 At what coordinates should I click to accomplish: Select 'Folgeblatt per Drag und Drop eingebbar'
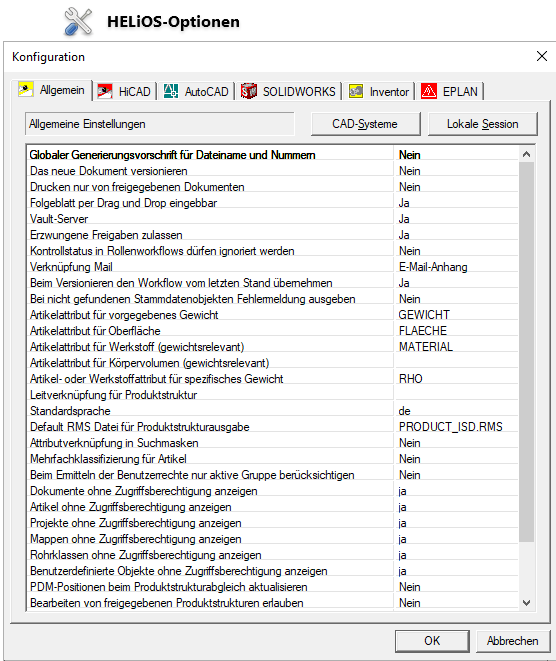pos(273,203)
